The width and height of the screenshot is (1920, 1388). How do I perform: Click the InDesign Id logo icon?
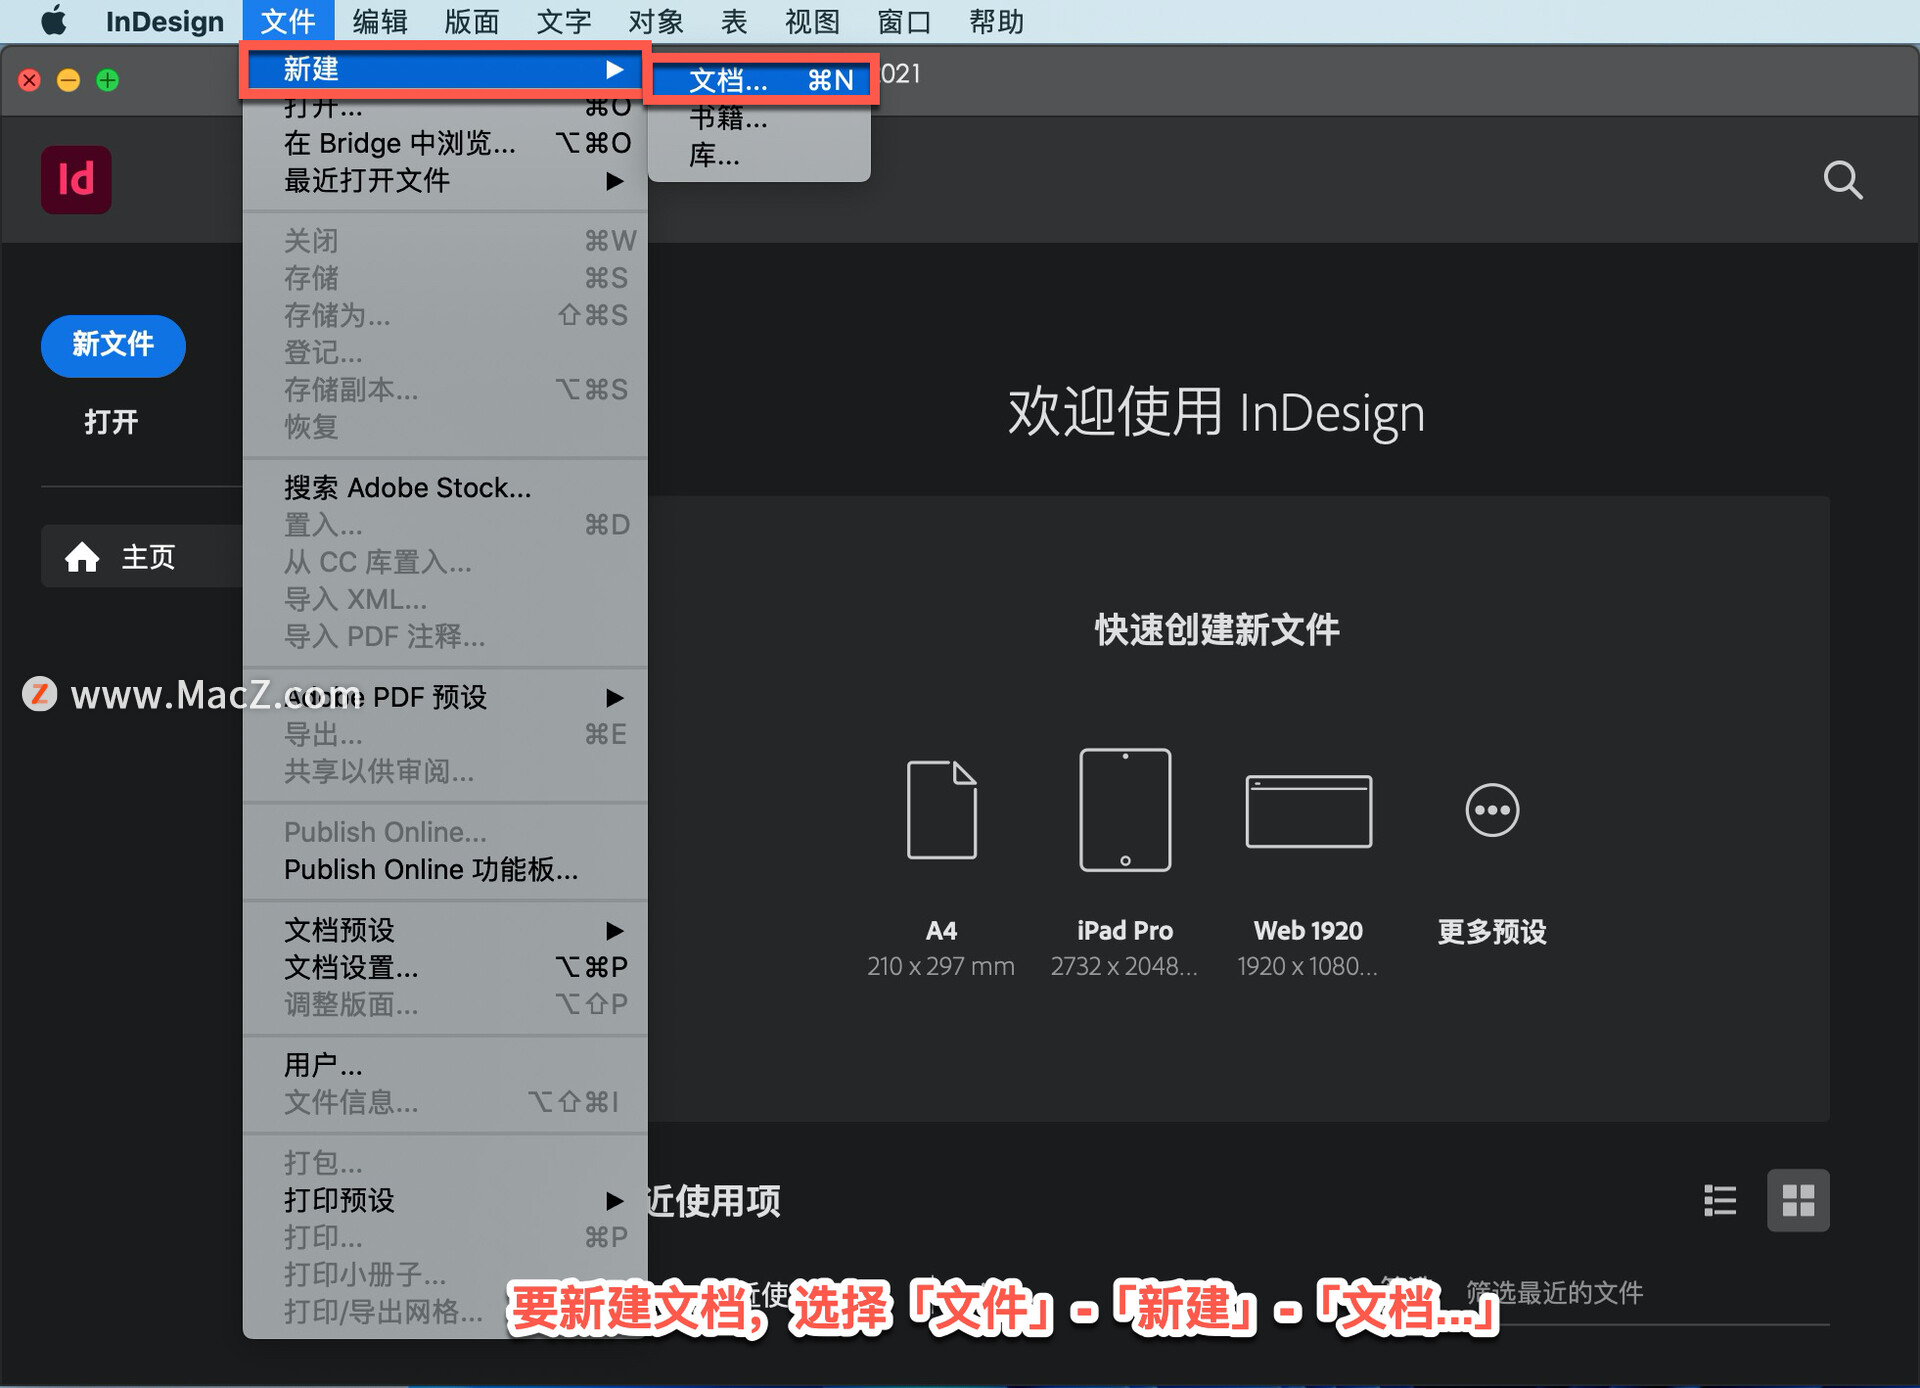coord(76,180)
